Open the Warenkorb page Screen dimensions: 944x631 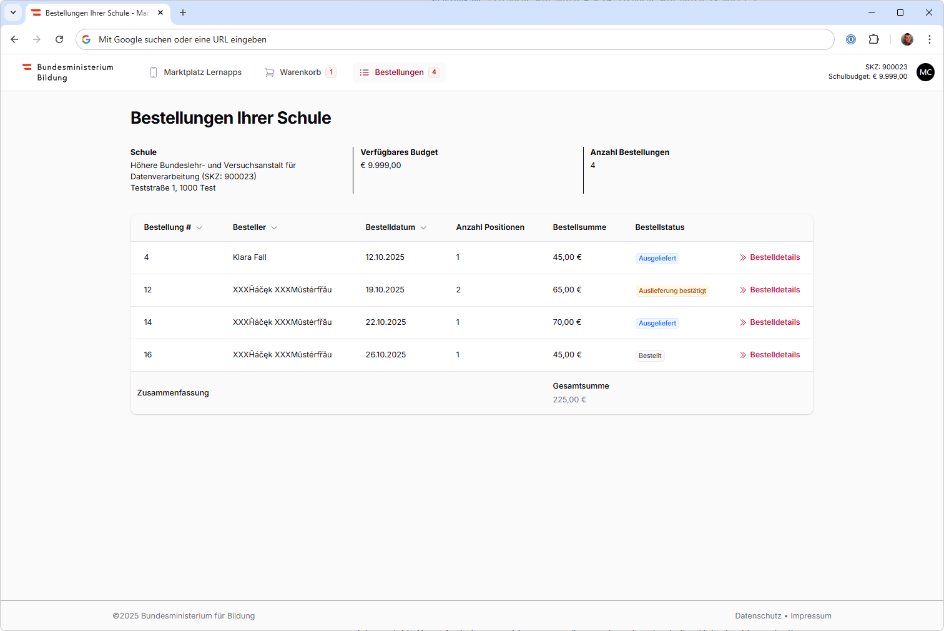300,72
